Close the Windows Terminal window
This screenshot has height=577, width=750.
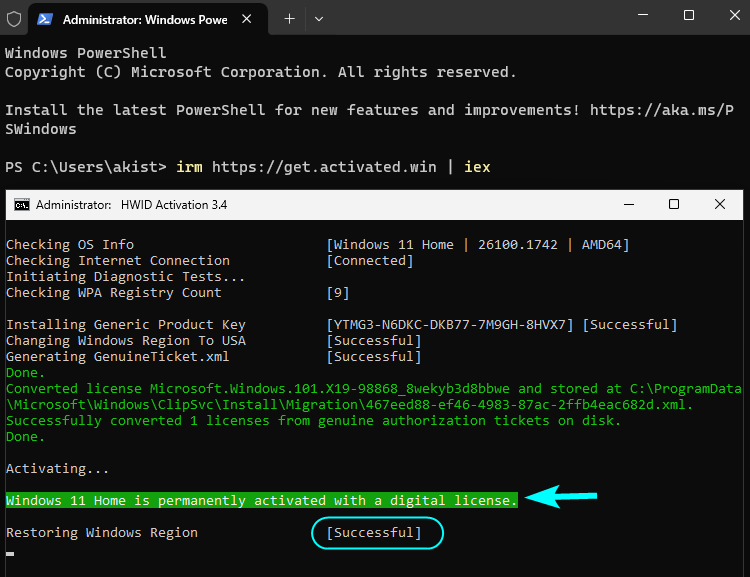[735, 15]
